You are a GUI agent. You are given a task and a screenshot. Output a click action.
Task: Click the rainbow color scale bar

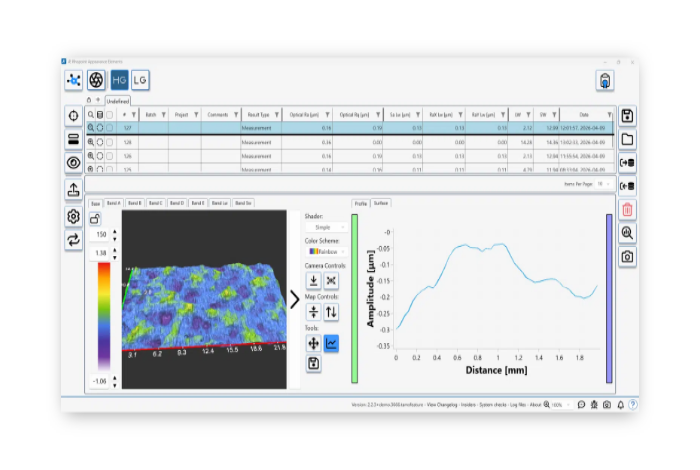[104, 316]
